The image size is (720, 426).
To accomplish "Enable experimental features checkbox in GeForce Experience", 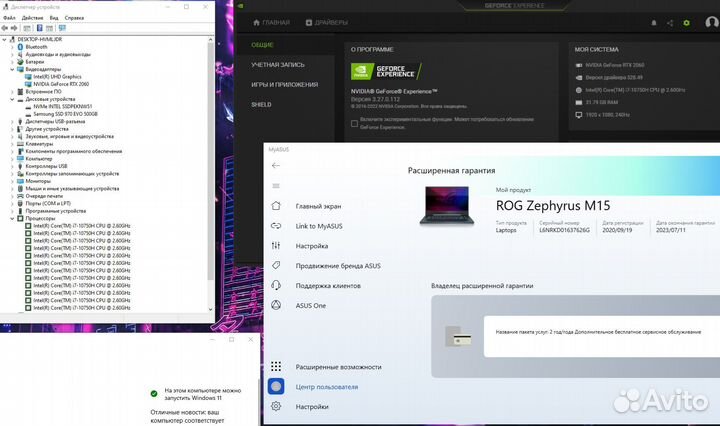I will (354, 123).
